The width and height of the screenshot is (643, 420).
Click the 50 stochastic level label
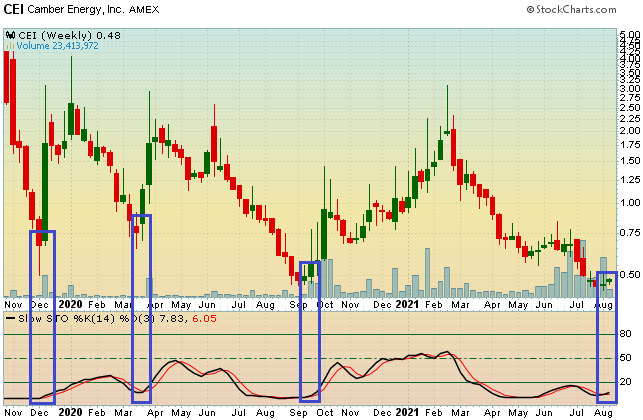click(x=625, y=358)
